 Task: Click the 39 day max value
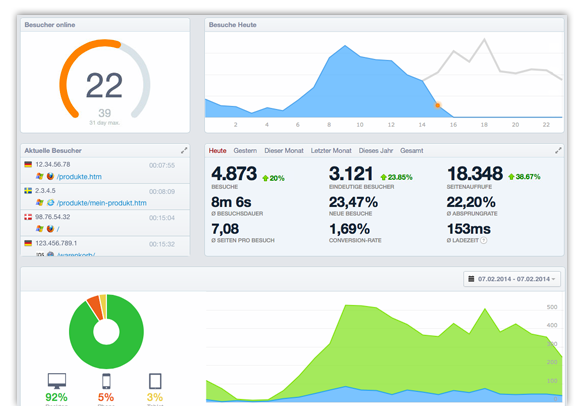104,113
